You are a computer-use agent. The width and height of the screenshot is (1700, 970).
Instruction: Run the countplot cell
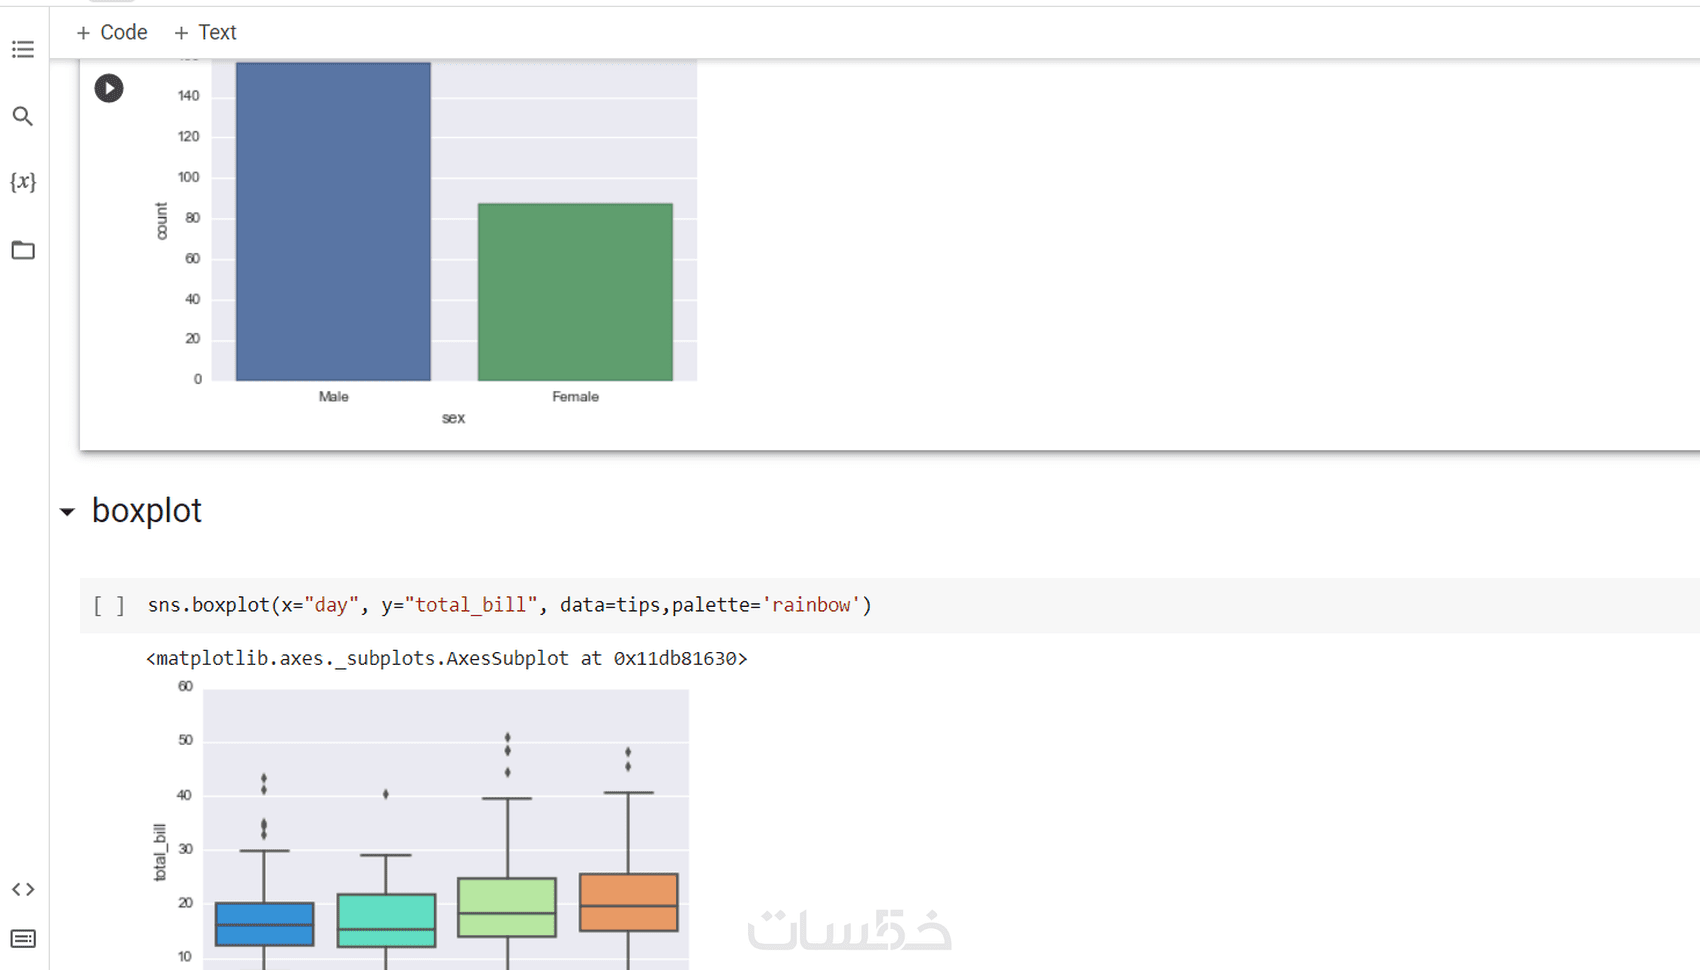pyautogui.click(x=109, y=88)
